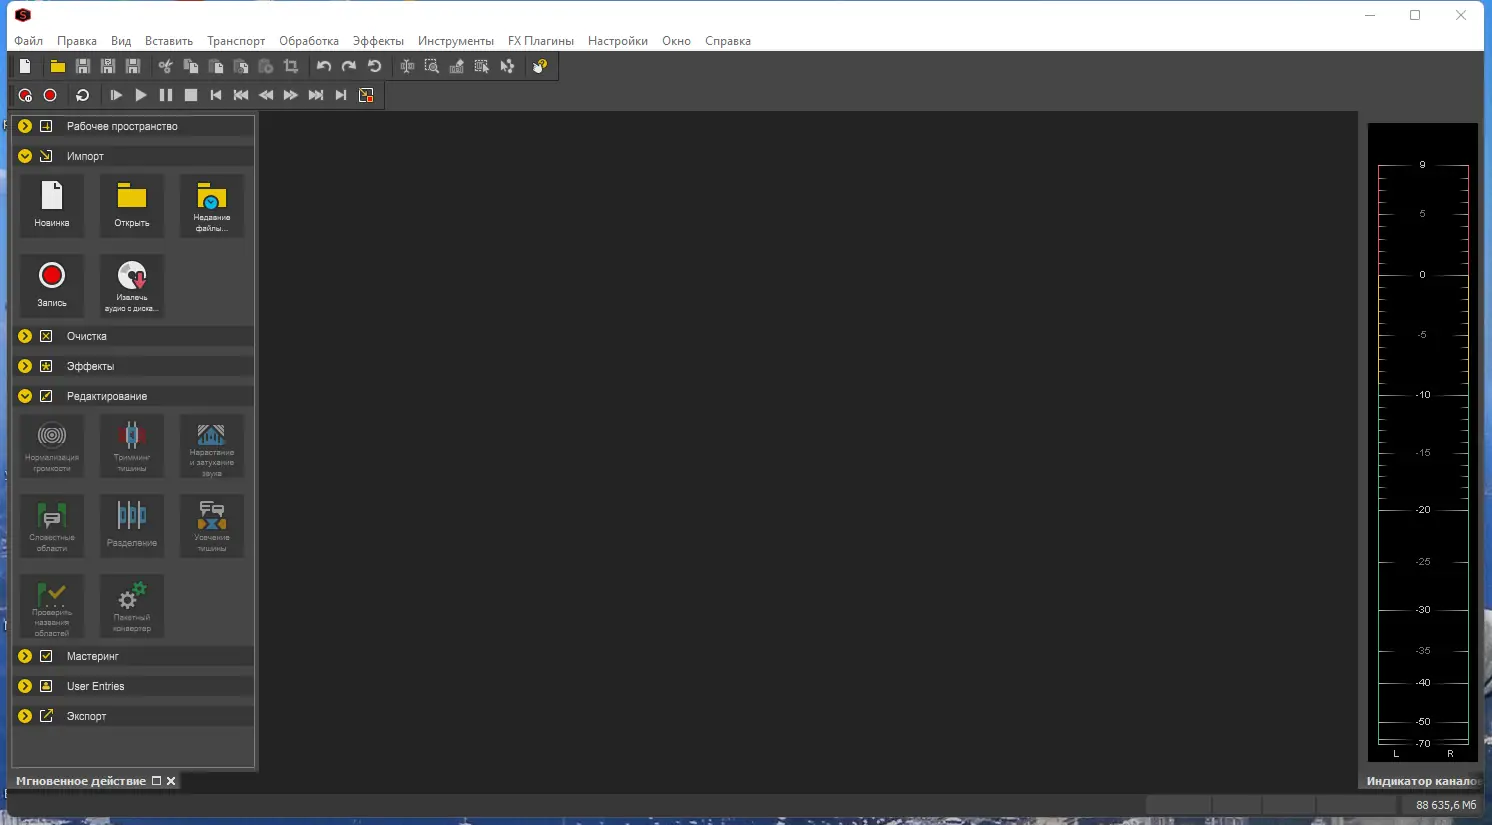Open the Обработка menu
This screenshot has height=825, width=1492.
click(309, 41)
